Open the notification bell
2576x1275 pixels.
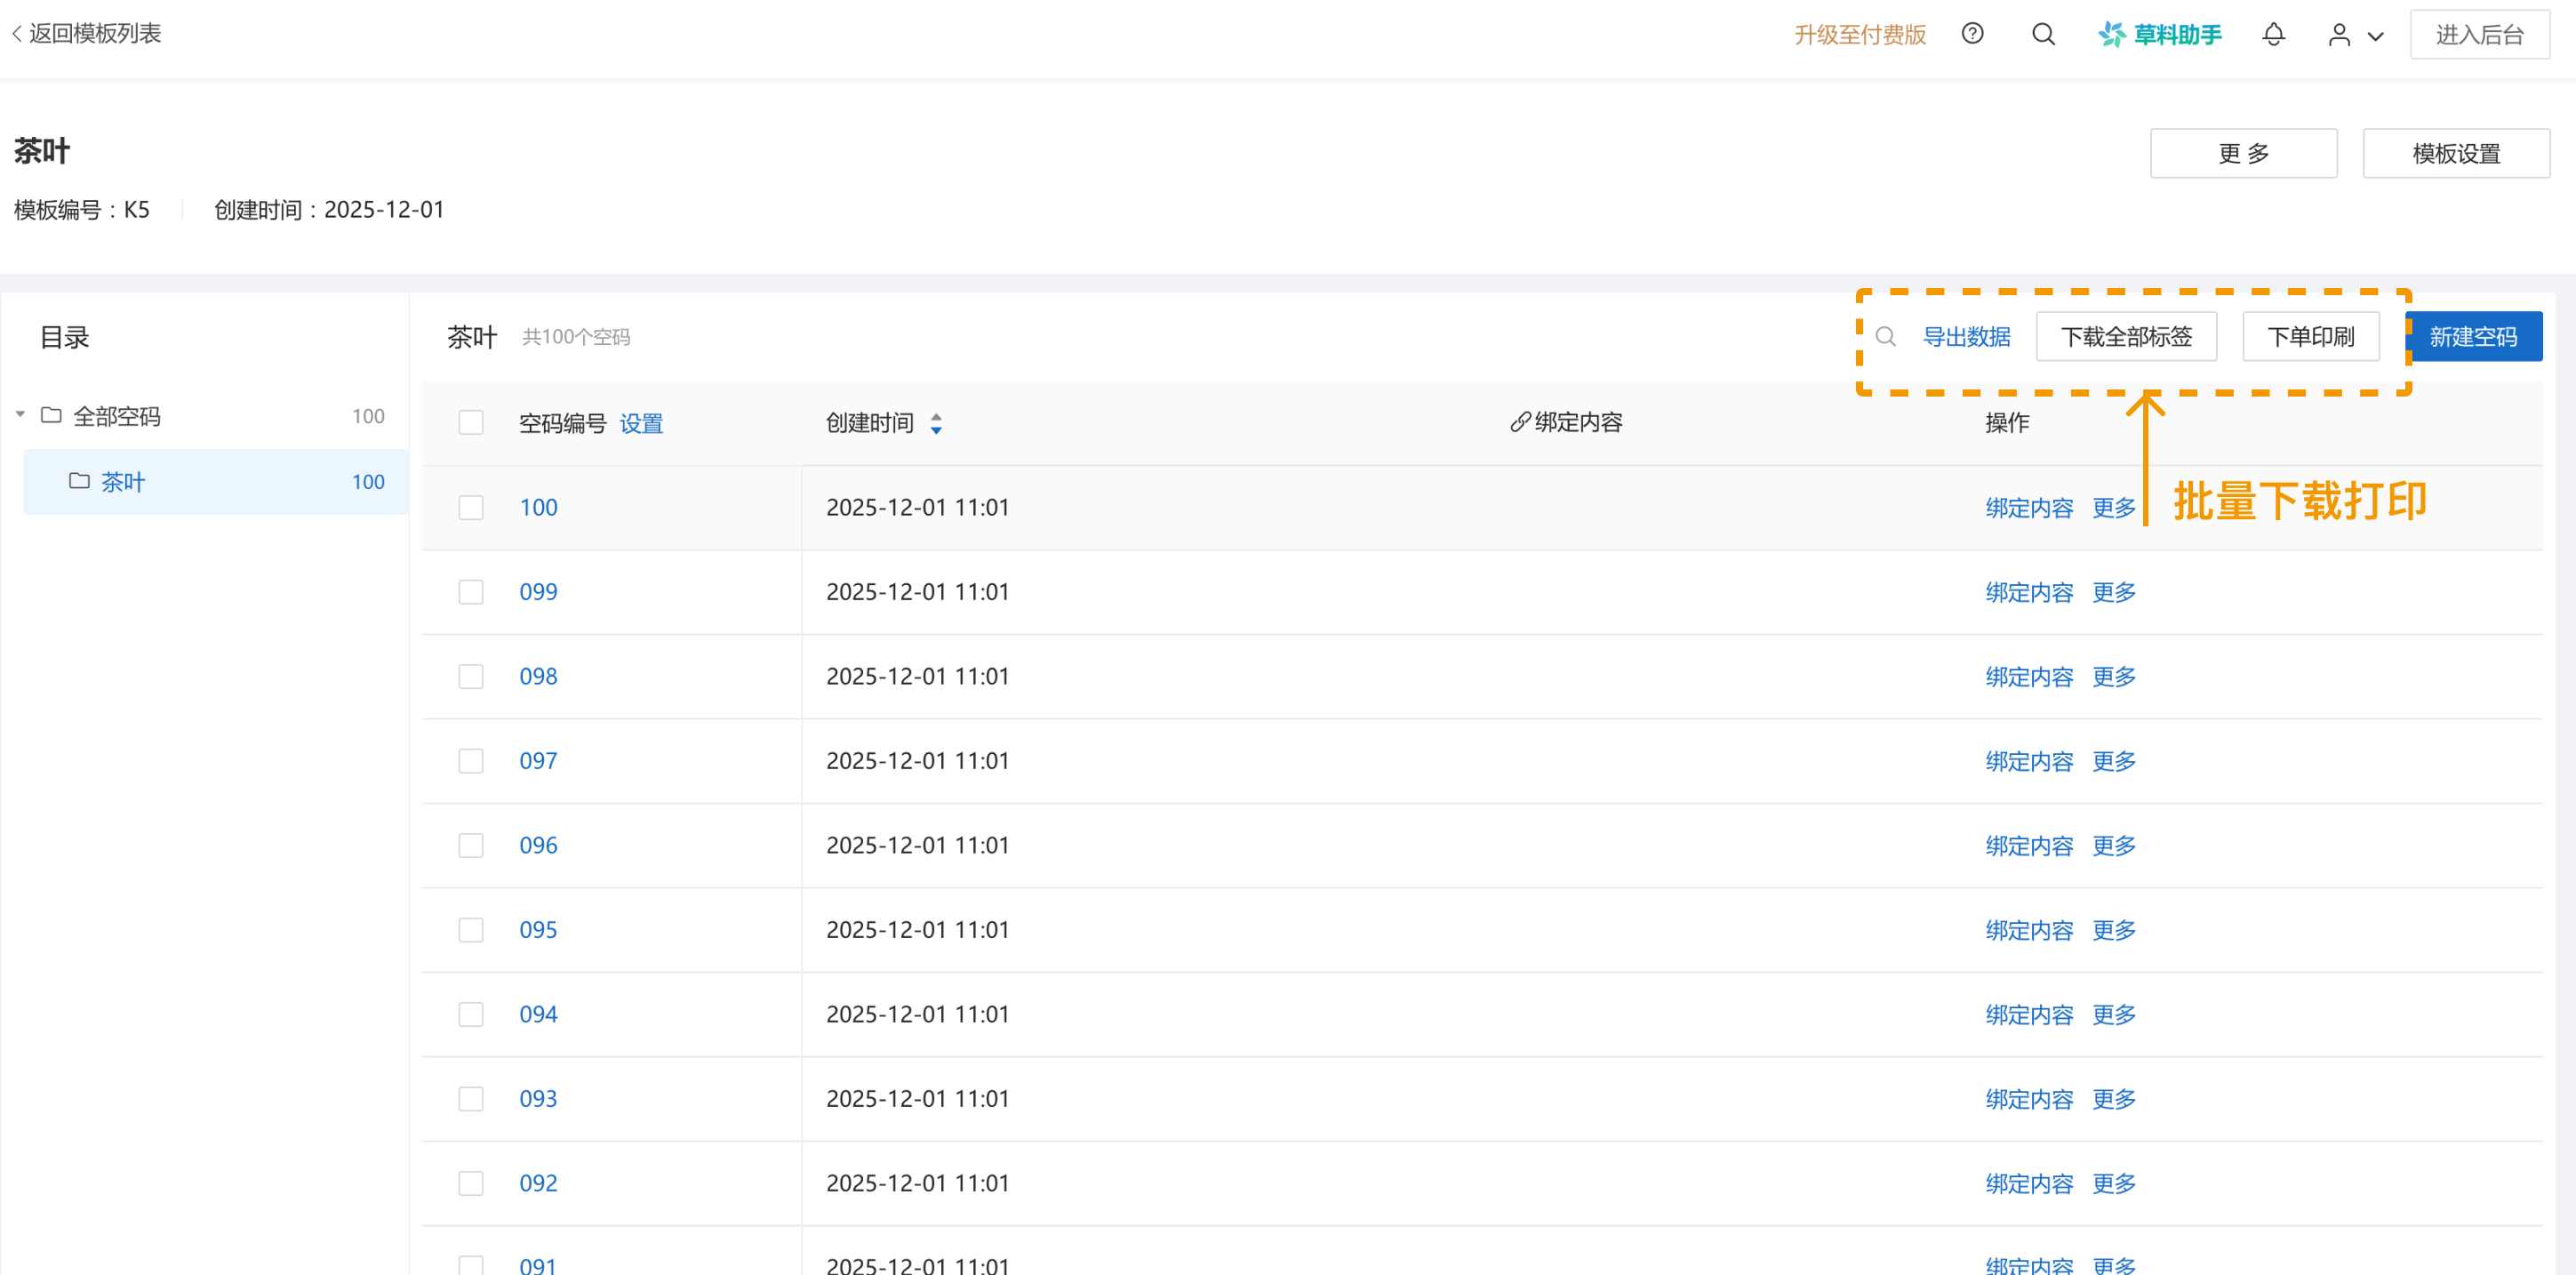[2273, 34]
